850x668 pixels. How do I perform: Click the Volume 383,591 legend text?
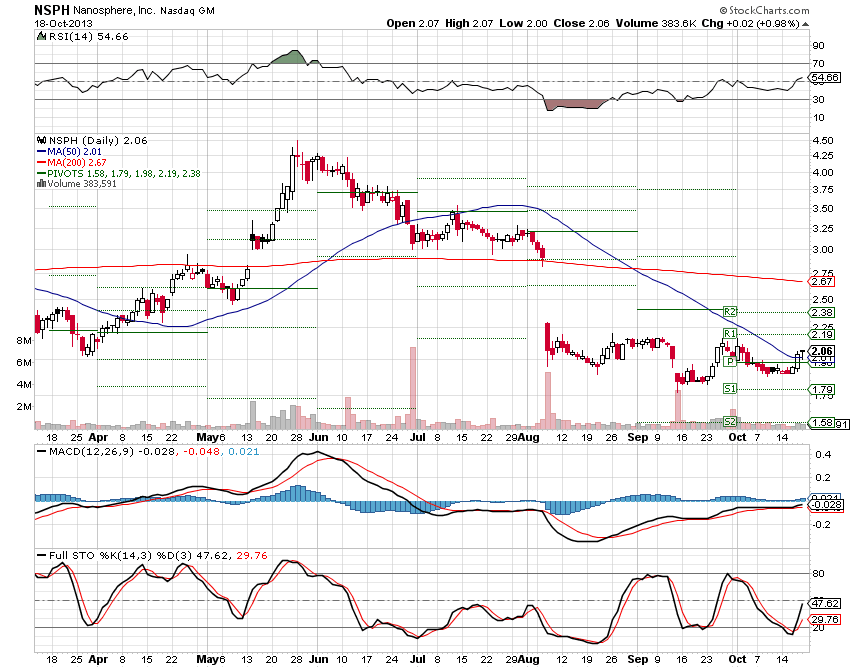point(82,184)
